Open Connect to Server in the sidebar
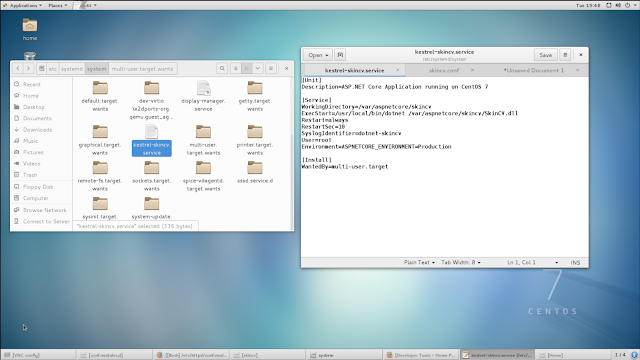 pos(41,222)
